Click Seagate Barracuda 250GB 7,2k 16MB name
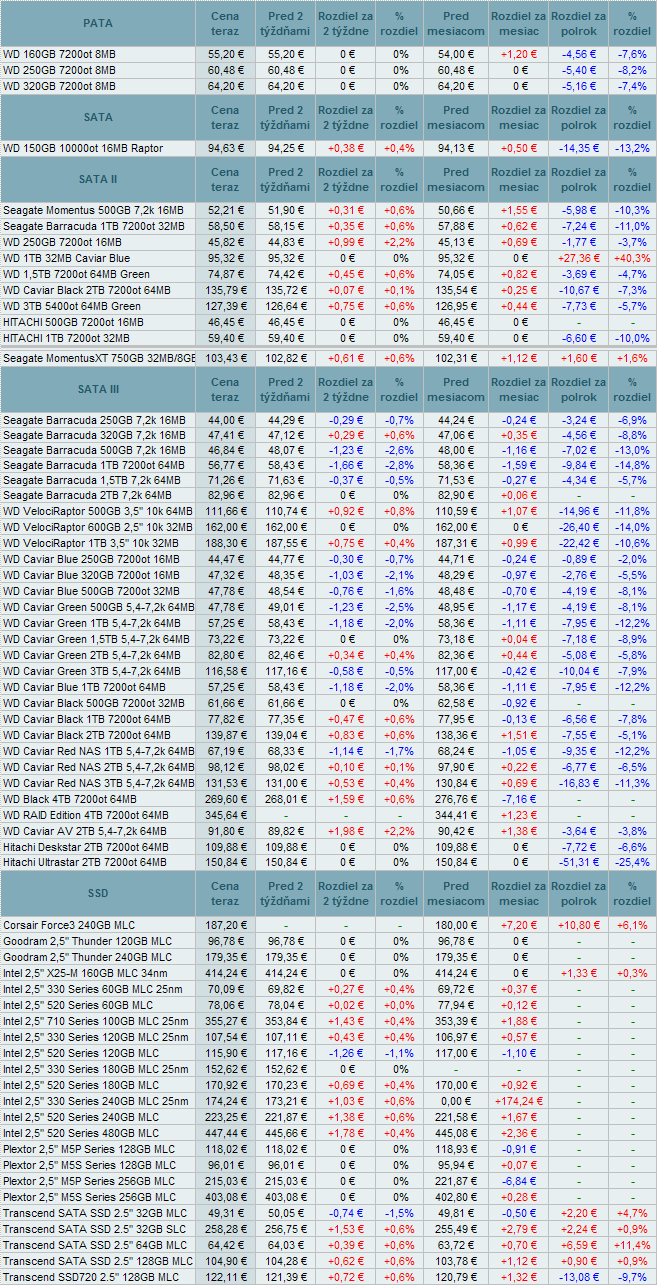This screenshot has height=1285, width=657. 94,421
